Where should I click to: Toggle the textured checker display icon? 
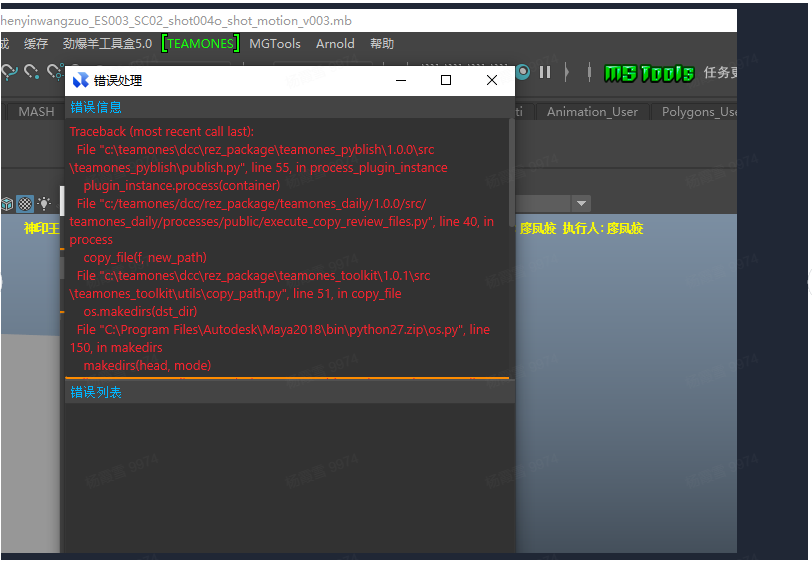point(25,204)
